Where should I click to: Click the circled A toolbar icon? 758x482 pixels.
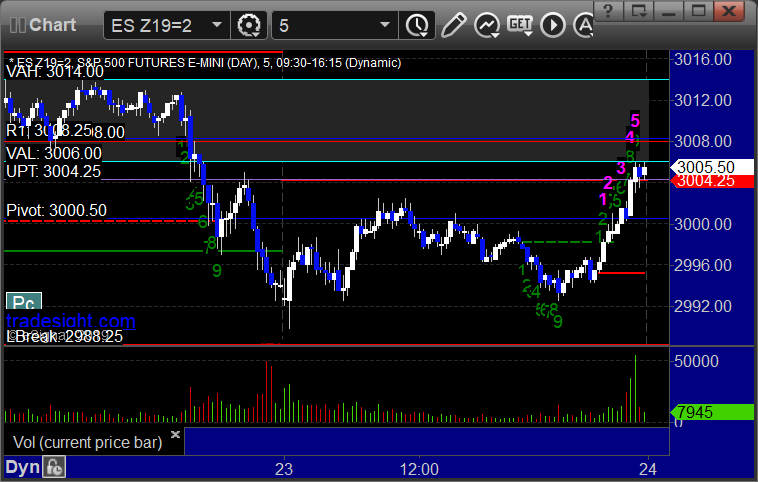point(584,25)
